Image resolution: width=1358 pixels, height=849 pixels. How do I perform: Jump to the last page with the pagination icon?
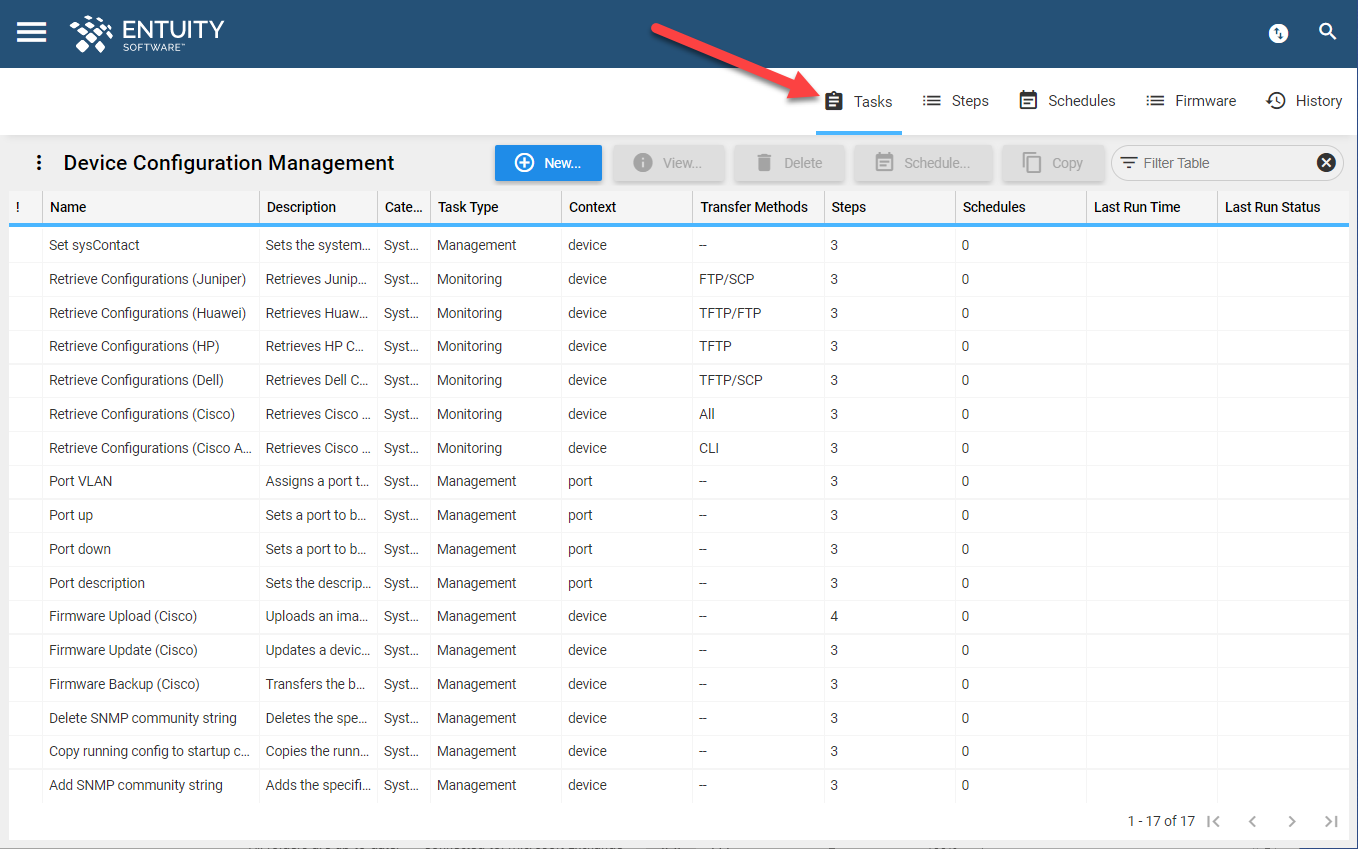(1331, 821)
